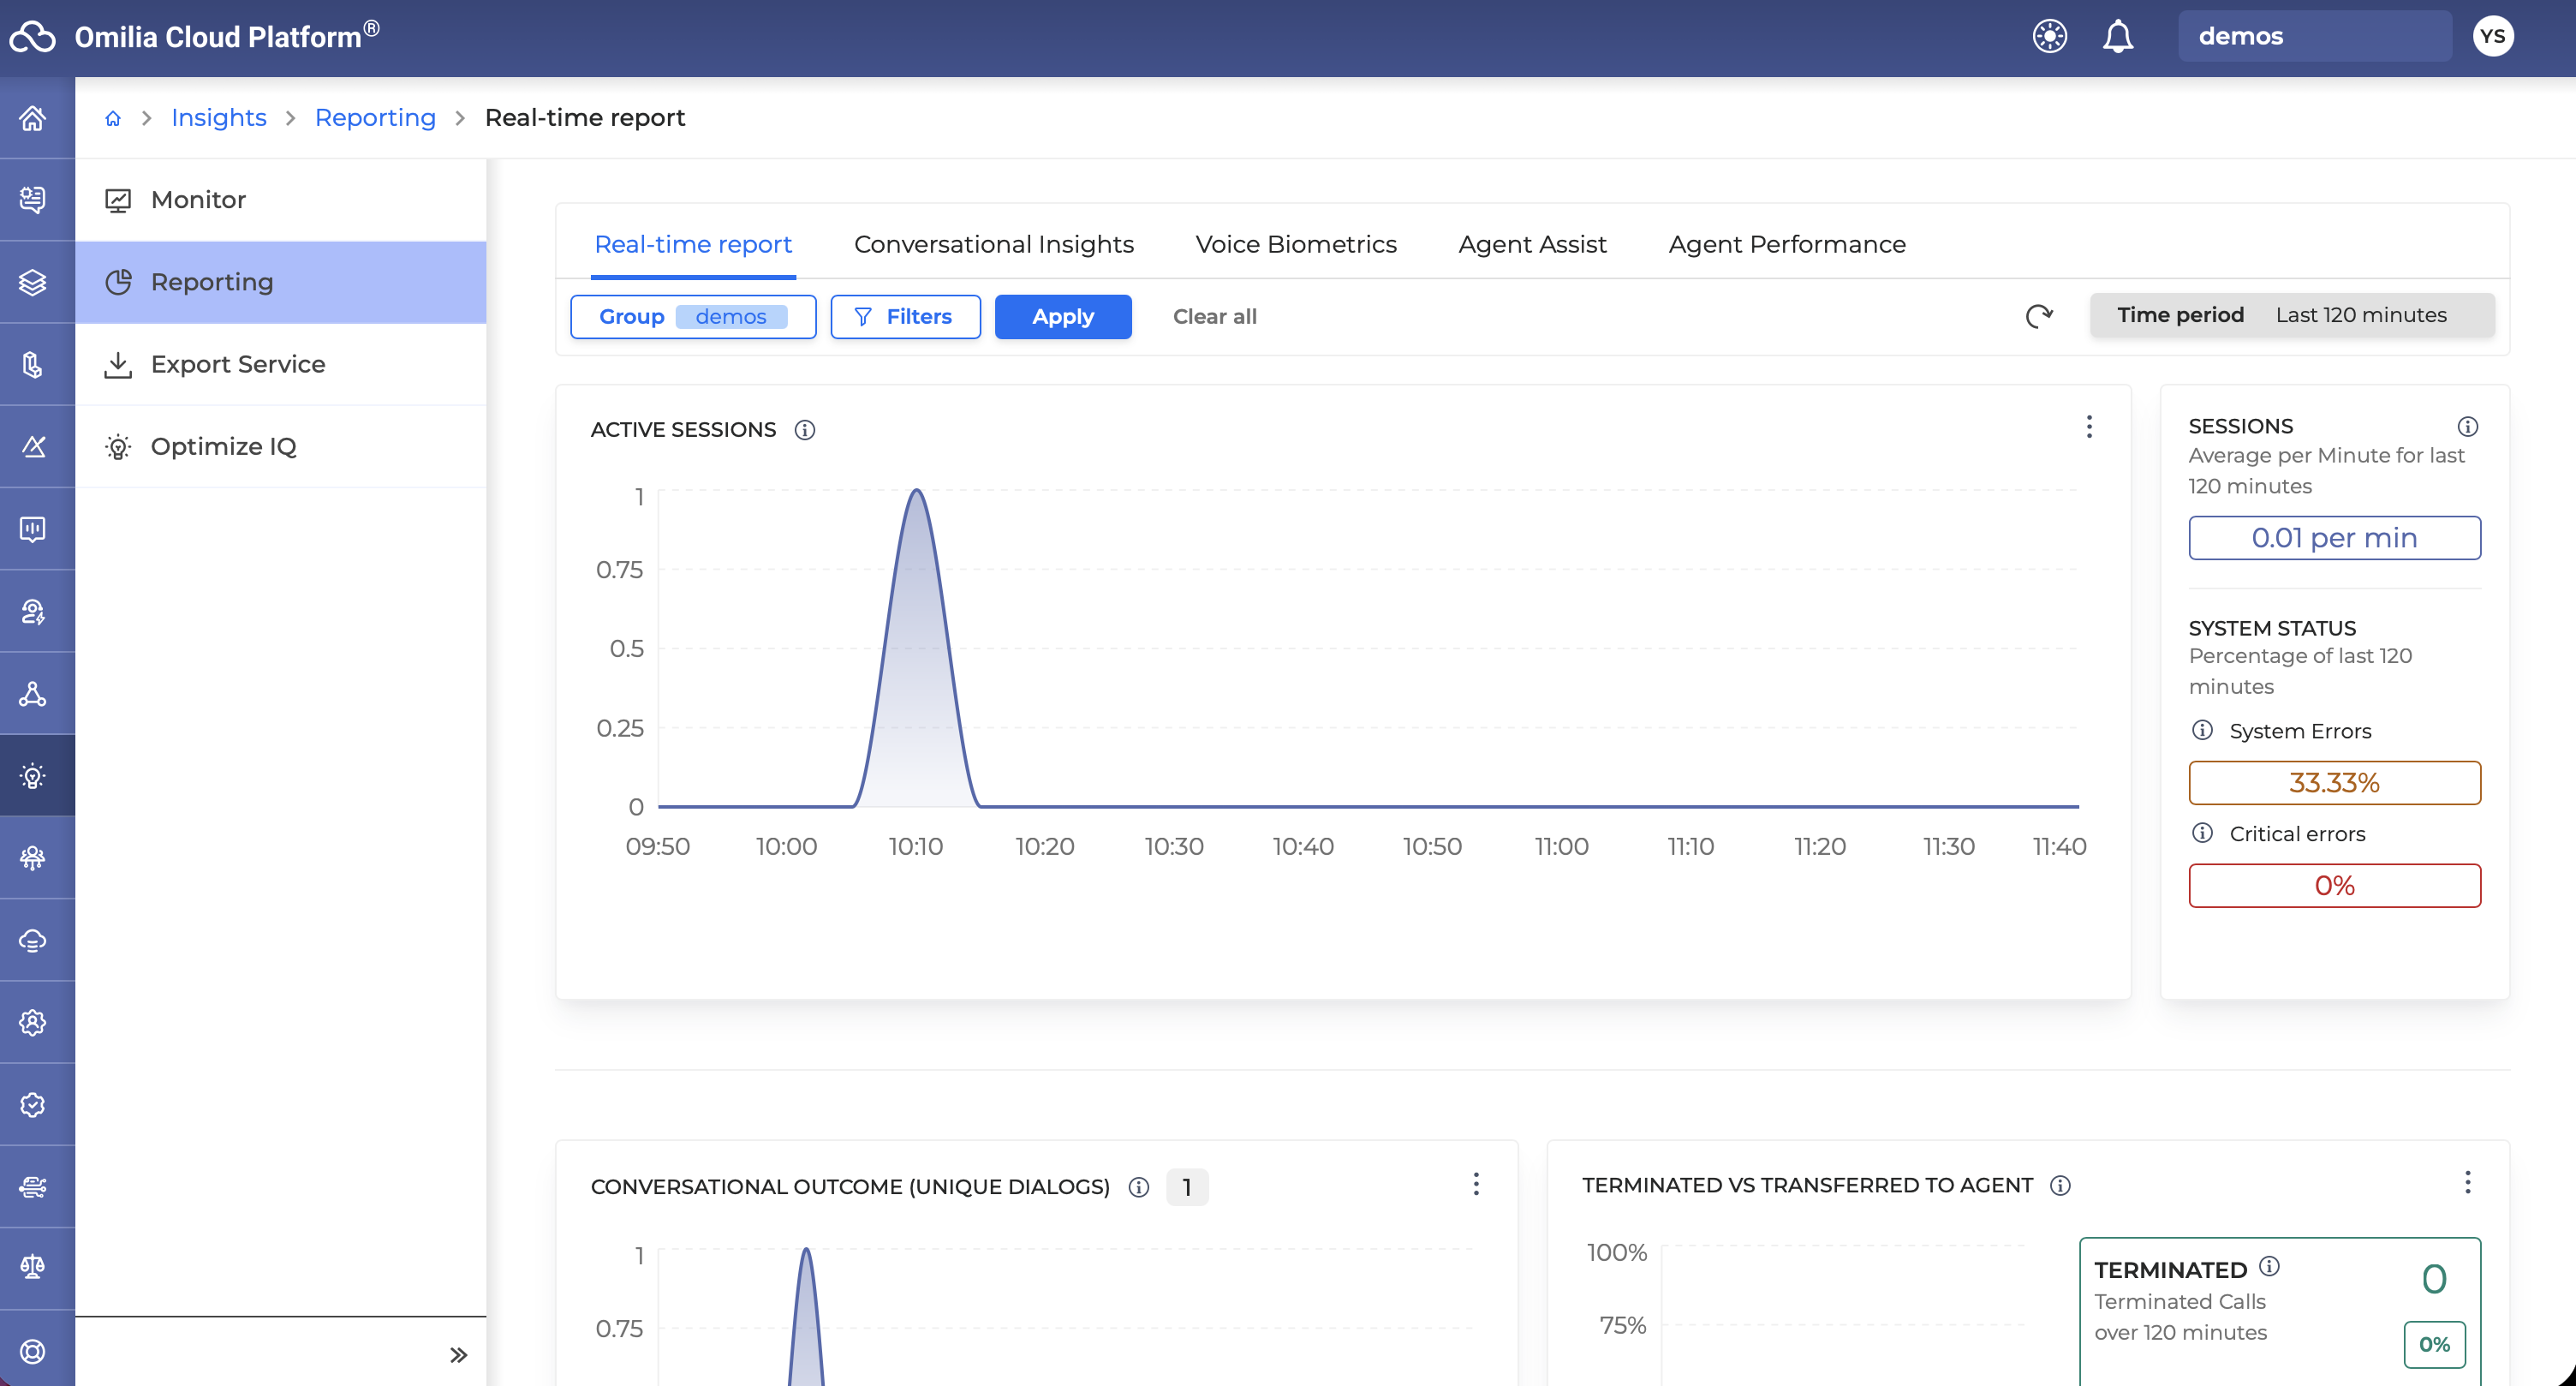Click the breadcrumb home icon

113,118
